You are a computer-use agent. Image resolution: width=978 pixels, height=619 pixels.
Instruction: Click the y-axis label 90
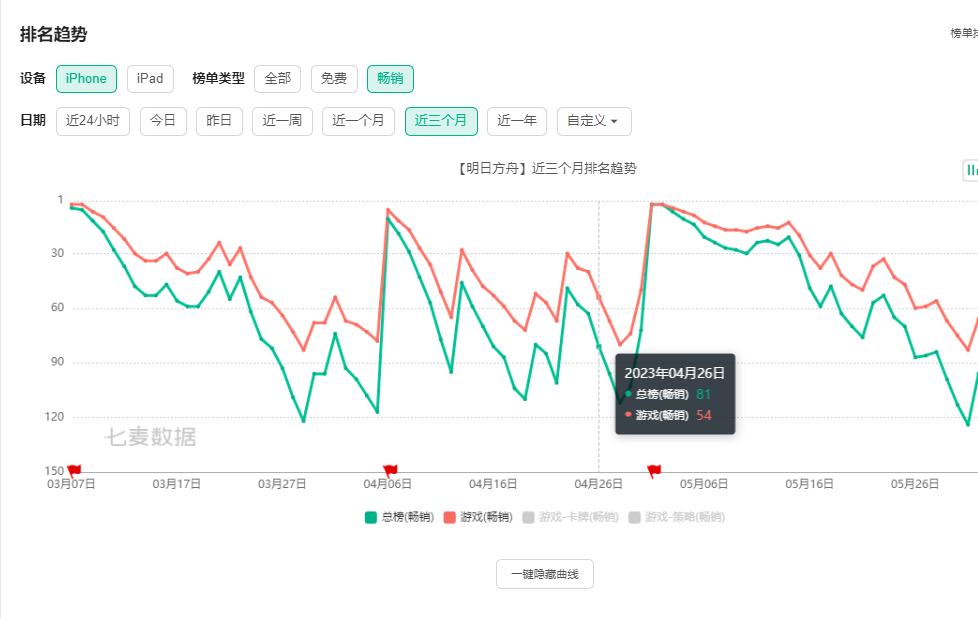57,362
